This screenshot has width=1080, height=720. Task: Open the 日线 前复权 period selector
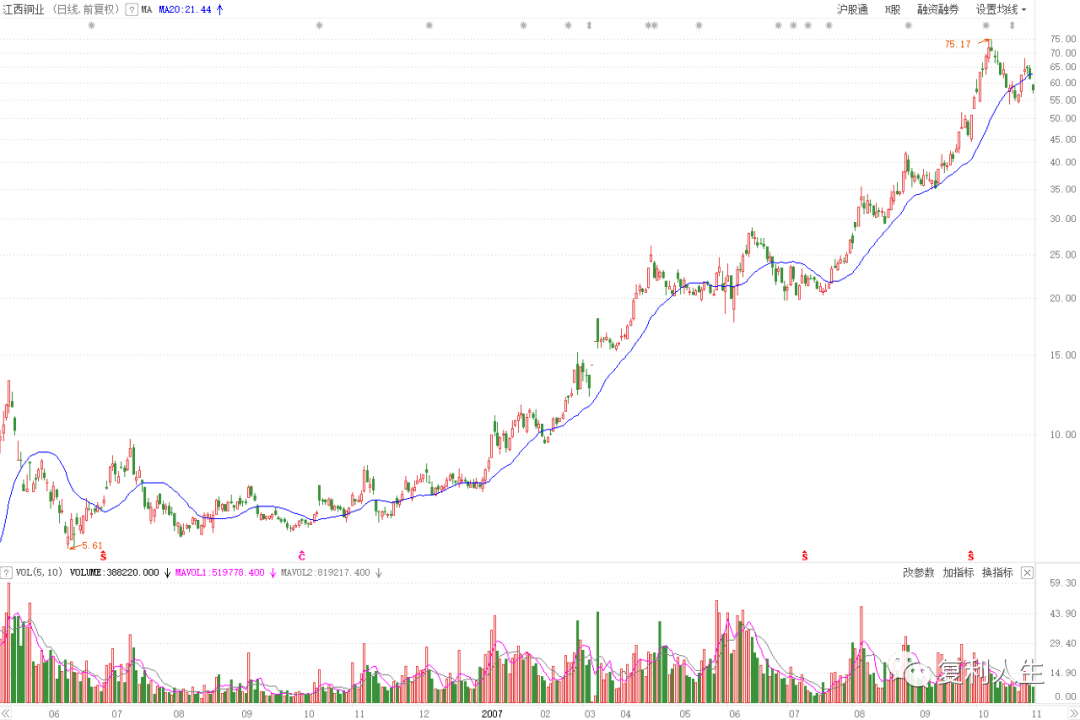pos(85,9)
